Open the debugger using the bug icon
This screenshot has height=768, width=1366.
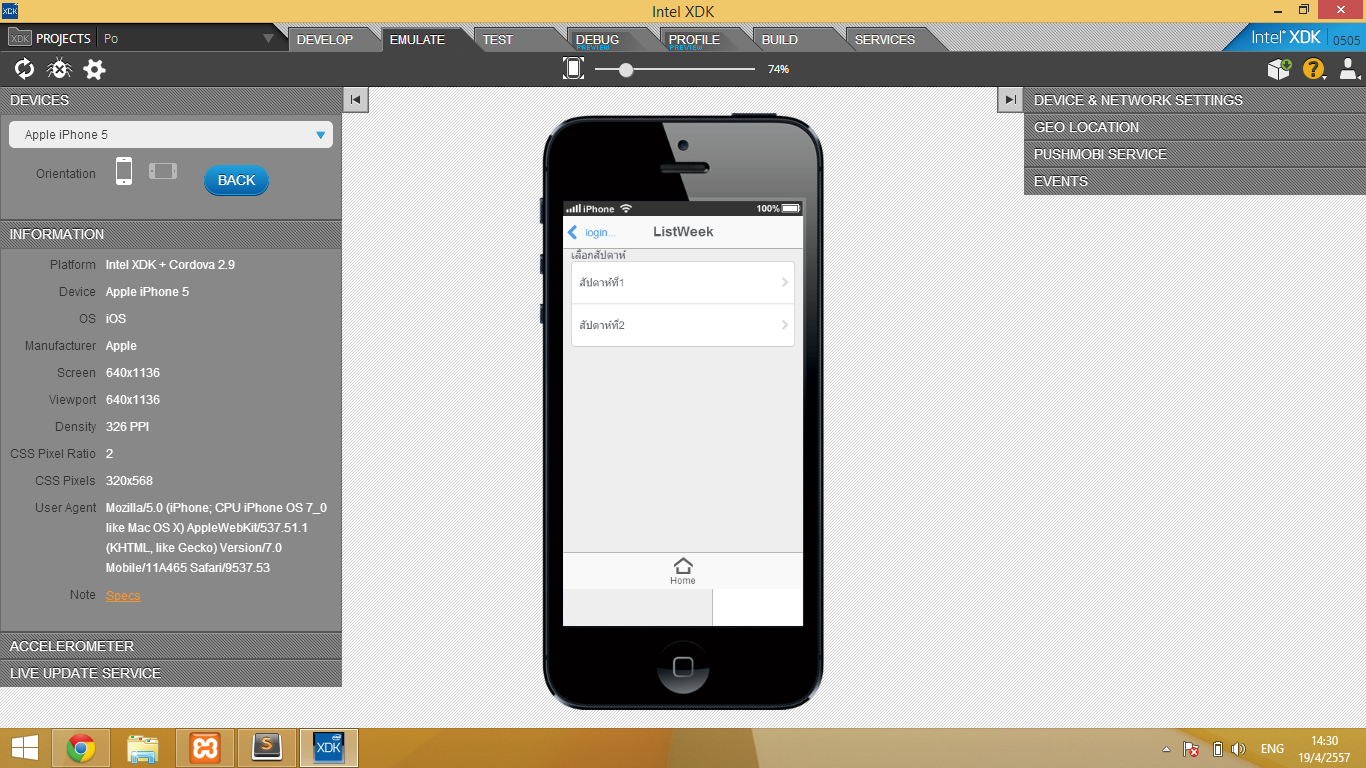pos(59,69)
